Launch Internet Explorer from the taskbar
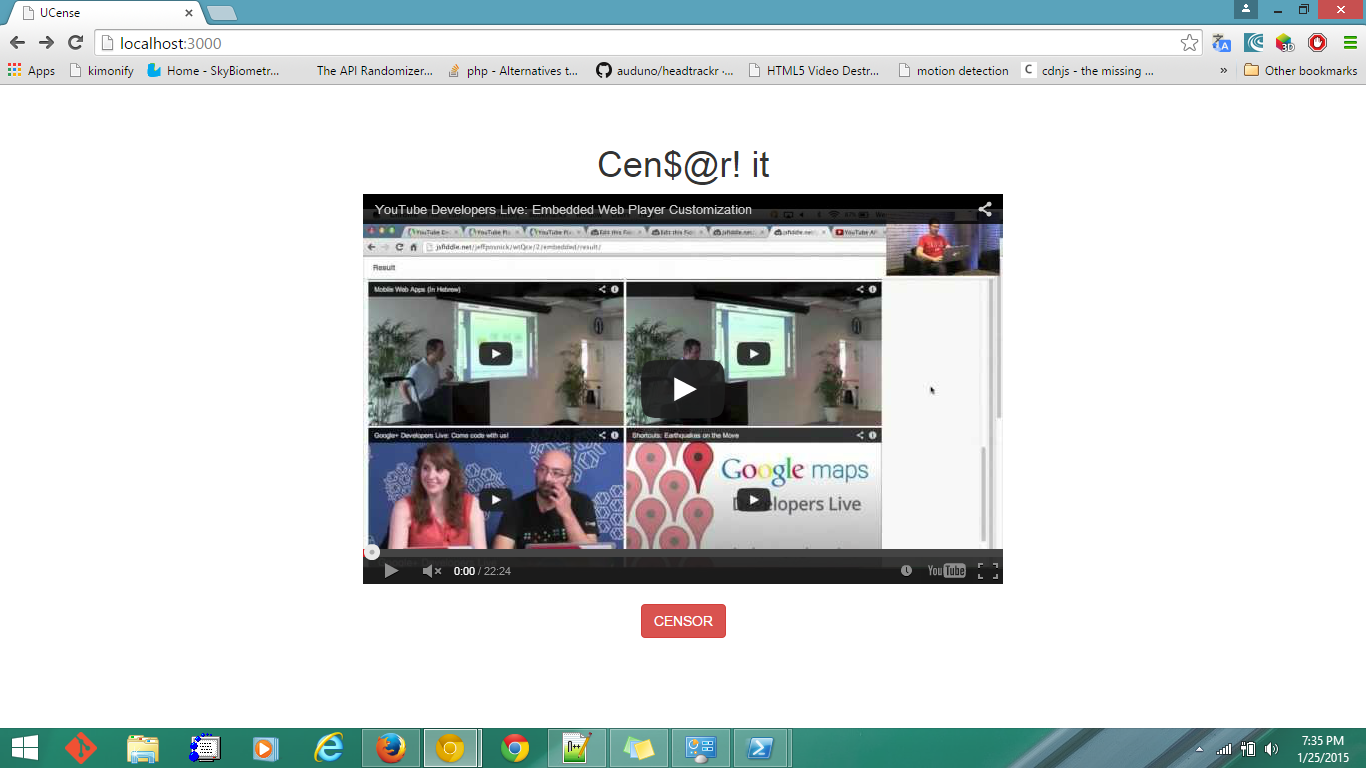The width and height of the screenshot is (1366, 768). pyautogui.click(x=328, y=748)
